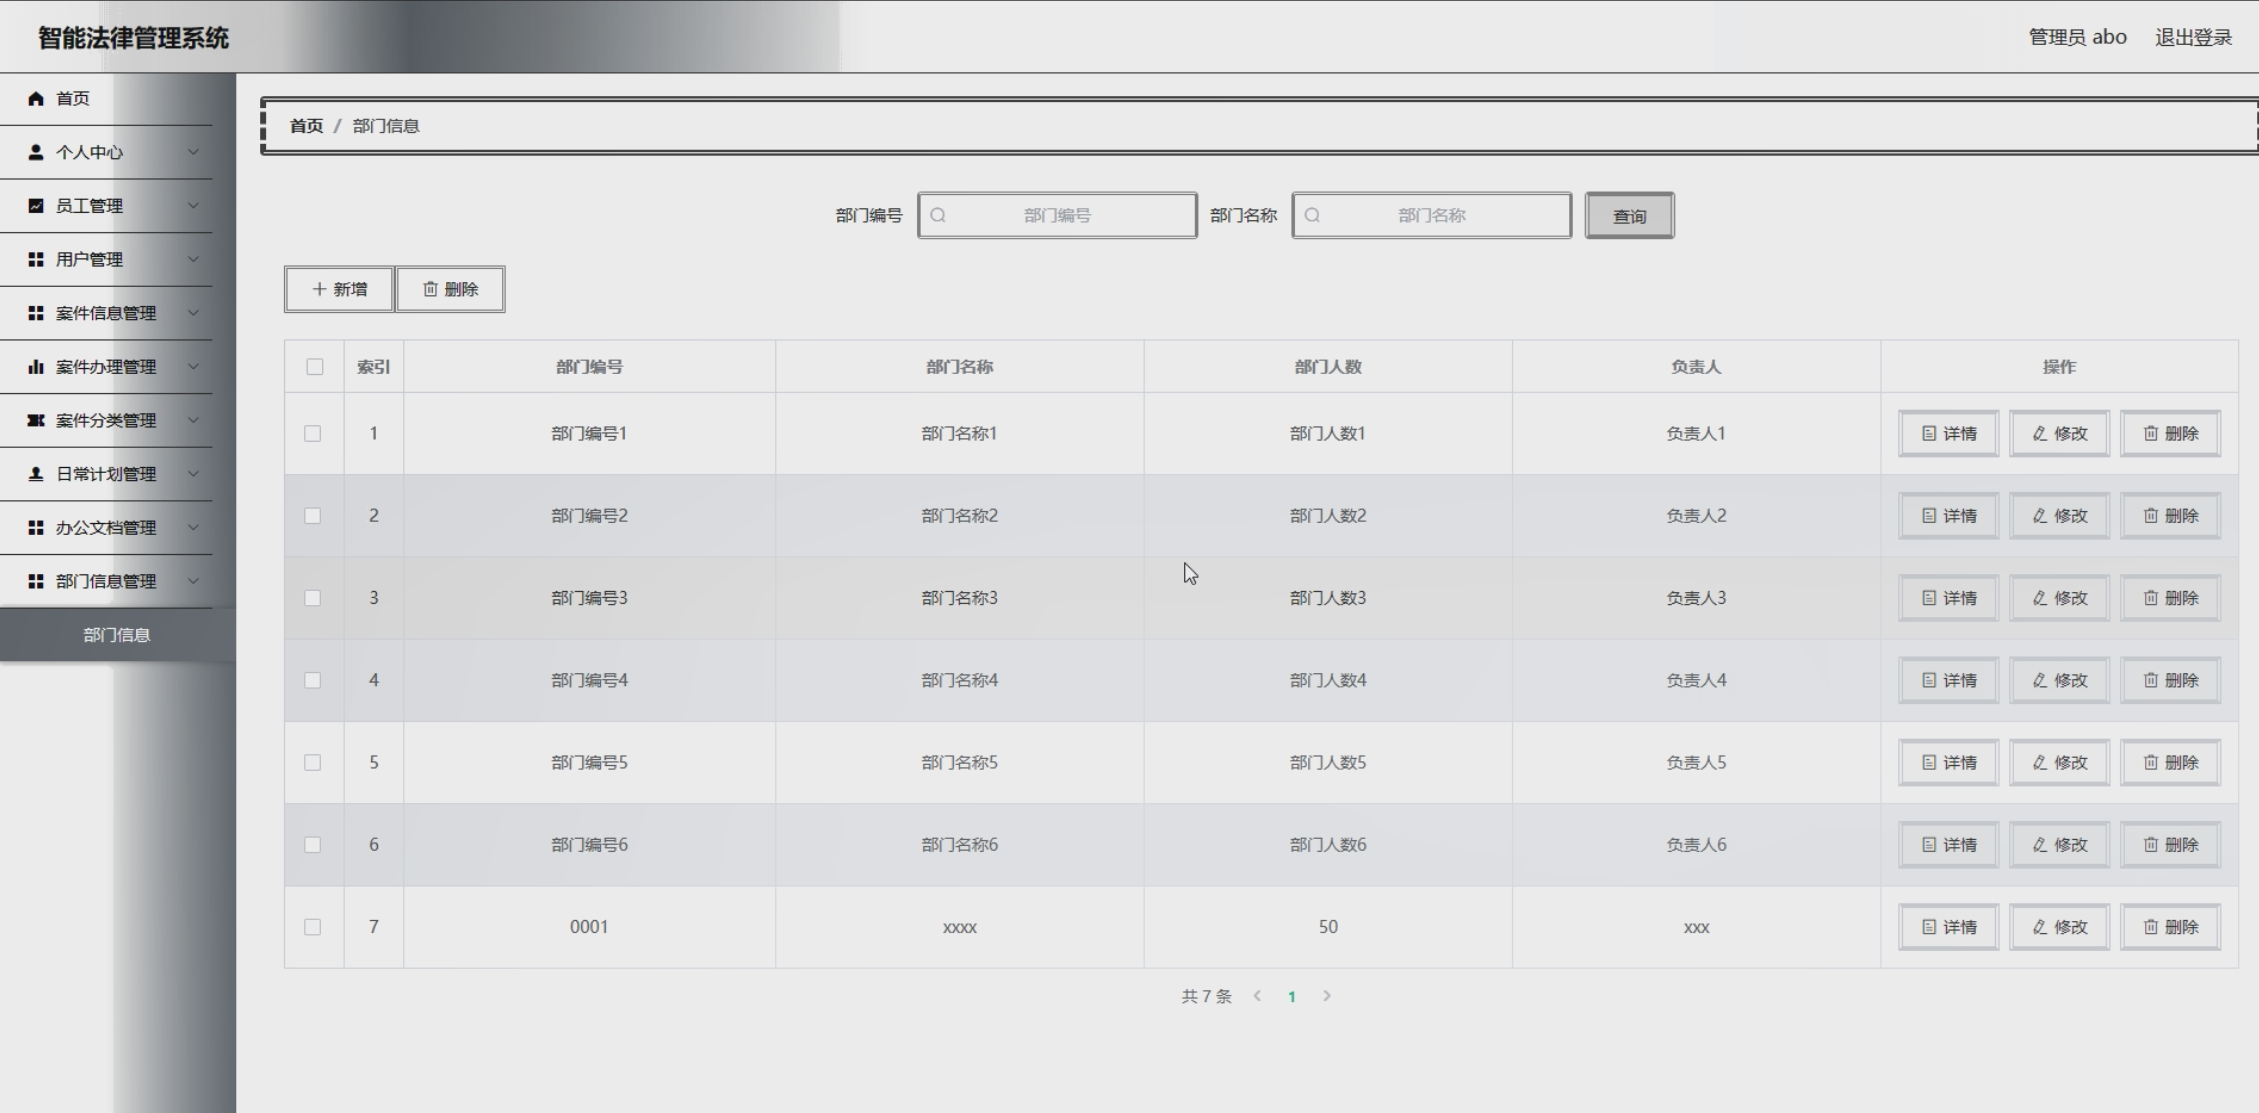Click the person icon beside 个人中心
The width and height of the screenshot is (2259, 1113).
(x=36, y=152)
